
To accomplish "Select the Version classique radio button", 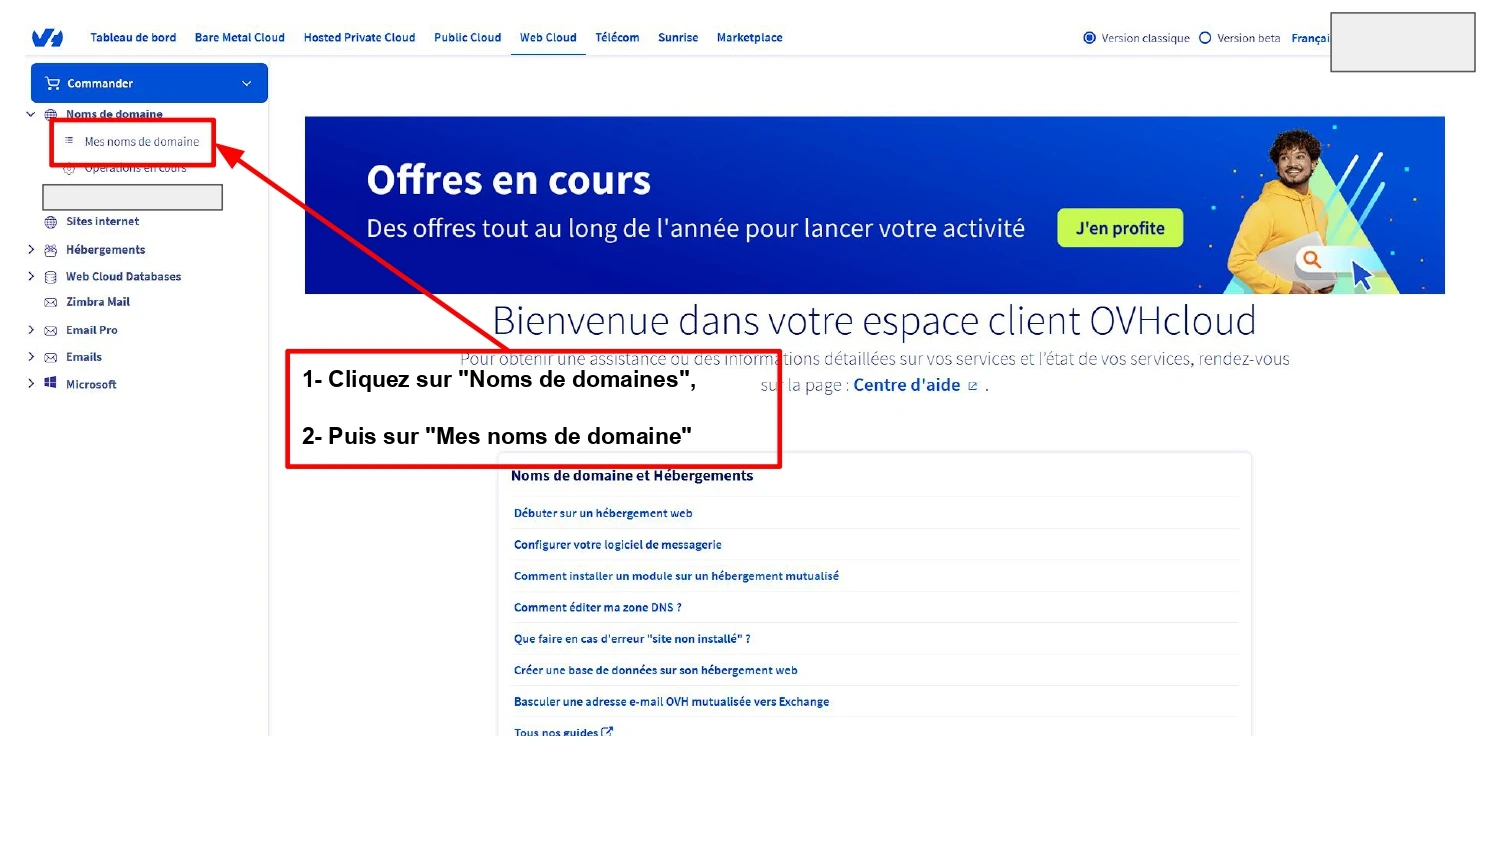I will pos(1088,38).
